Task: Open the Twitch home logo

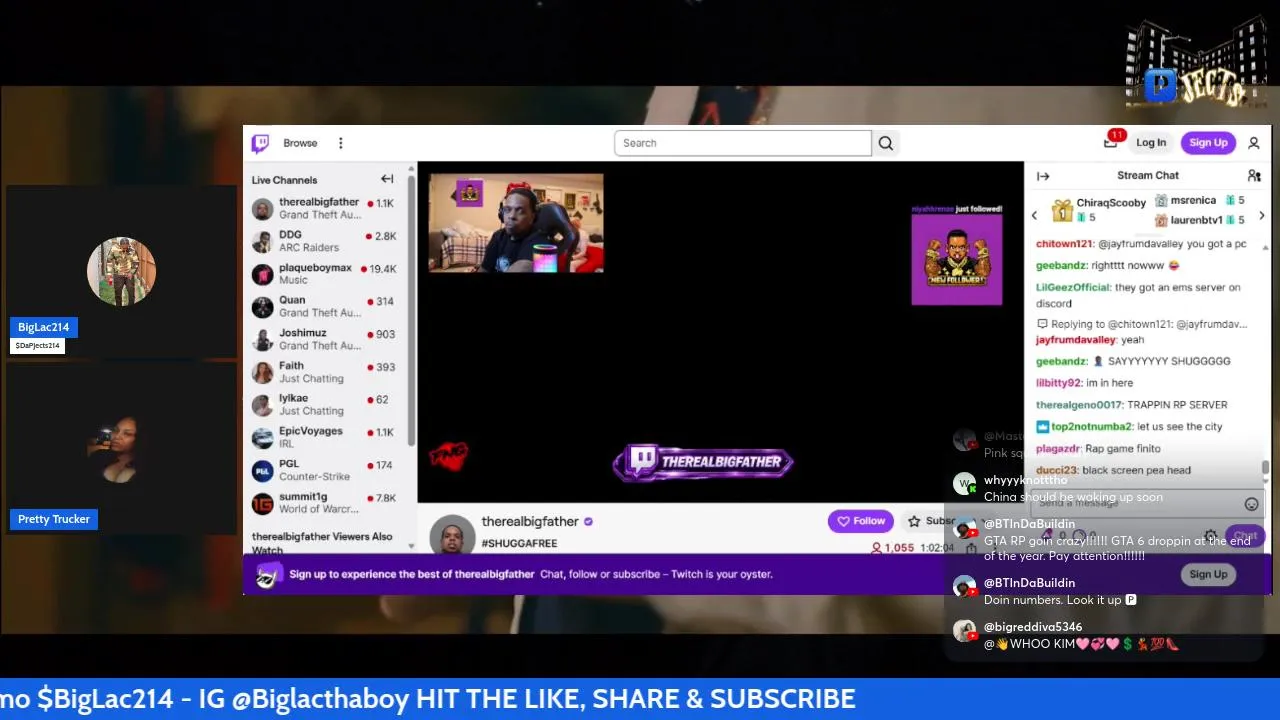Action: 260,143
